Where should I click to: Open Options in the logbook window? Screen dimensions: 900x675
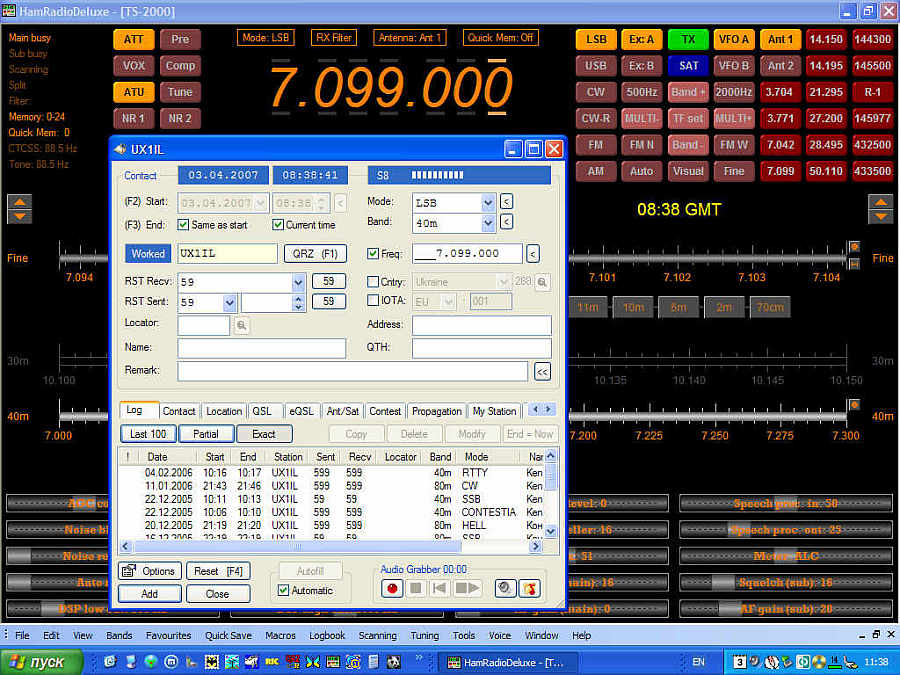pos(150,571)
